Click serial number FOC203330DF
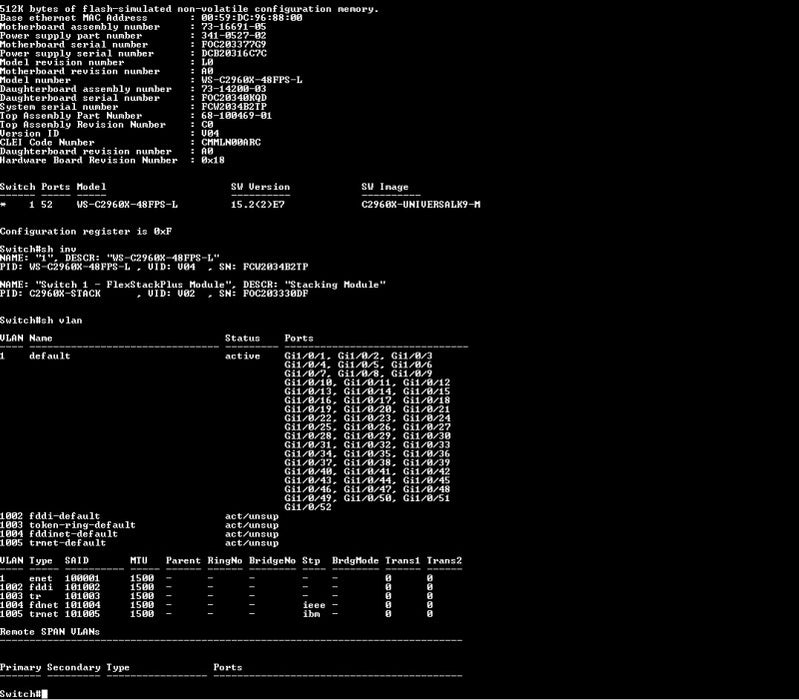Screen dimensions: 799x700 click(276, 293)
